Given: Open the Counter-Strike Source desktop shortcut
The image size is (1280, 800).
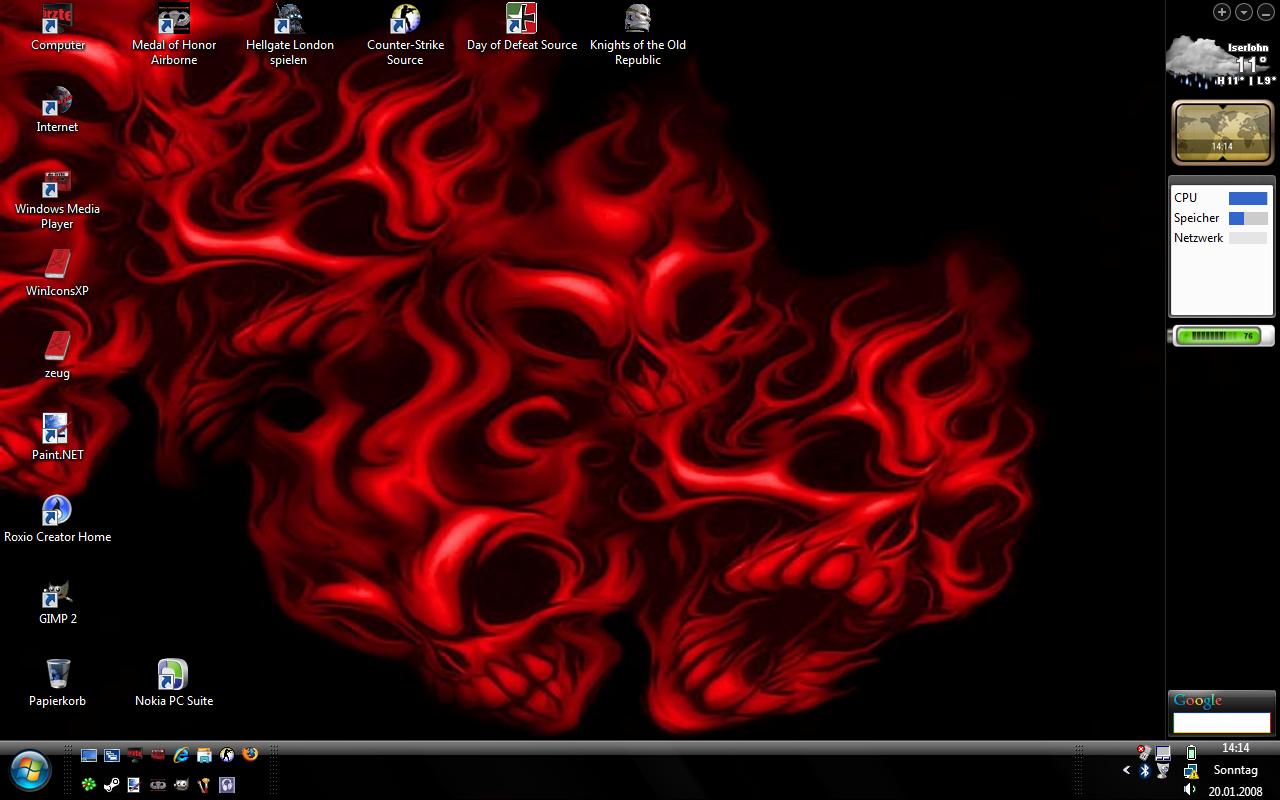Looking at the screenshot, I should tap(405, 20).
